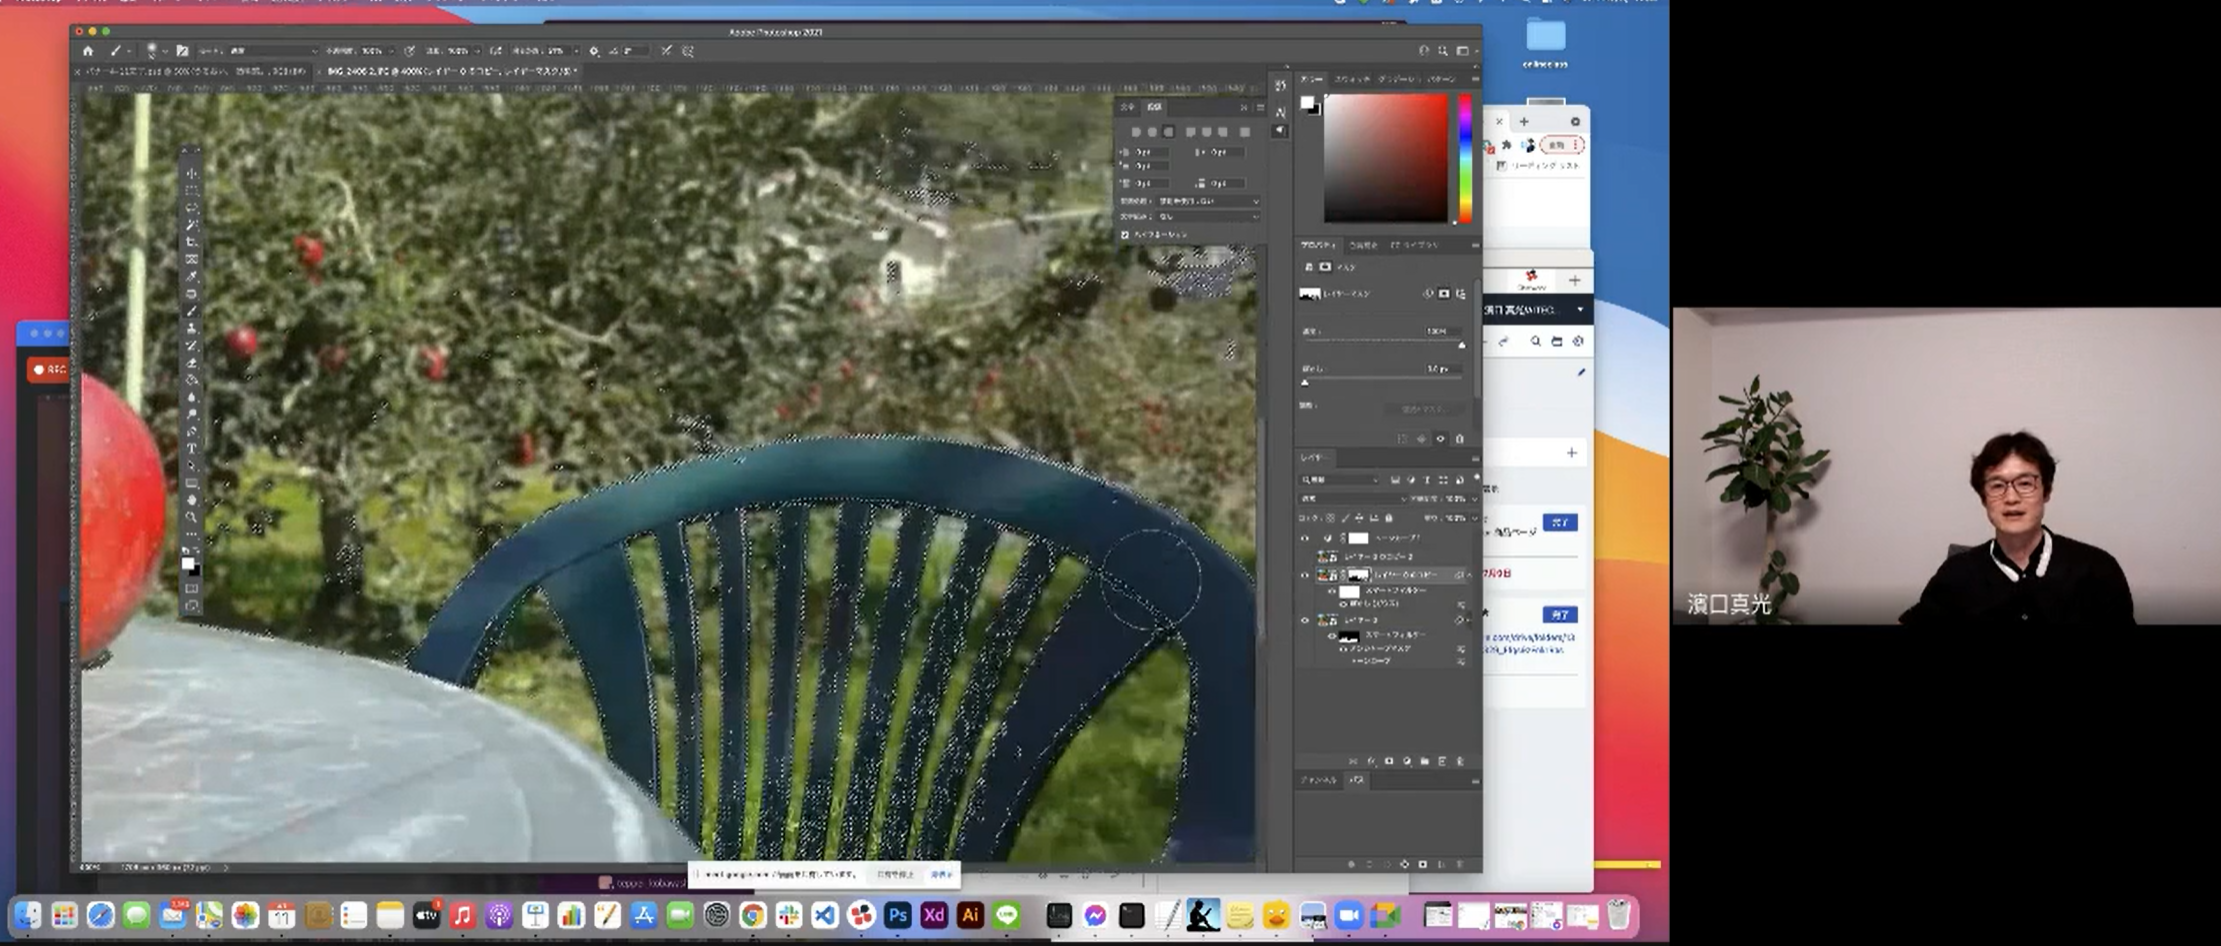Select the Move tool in Photoshop toolbar
This screenshot has width=2221, height=946.
[192, 173]
